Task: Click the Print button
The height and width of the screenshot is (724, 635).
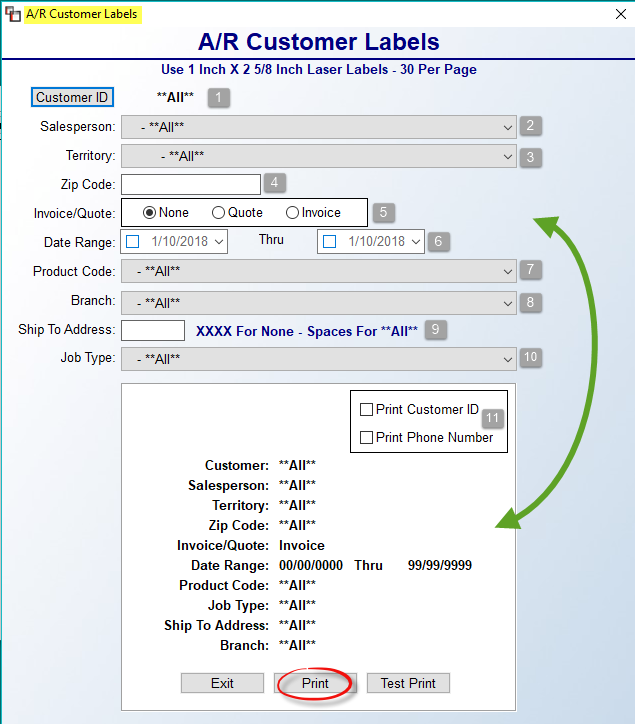Action: 315,683
